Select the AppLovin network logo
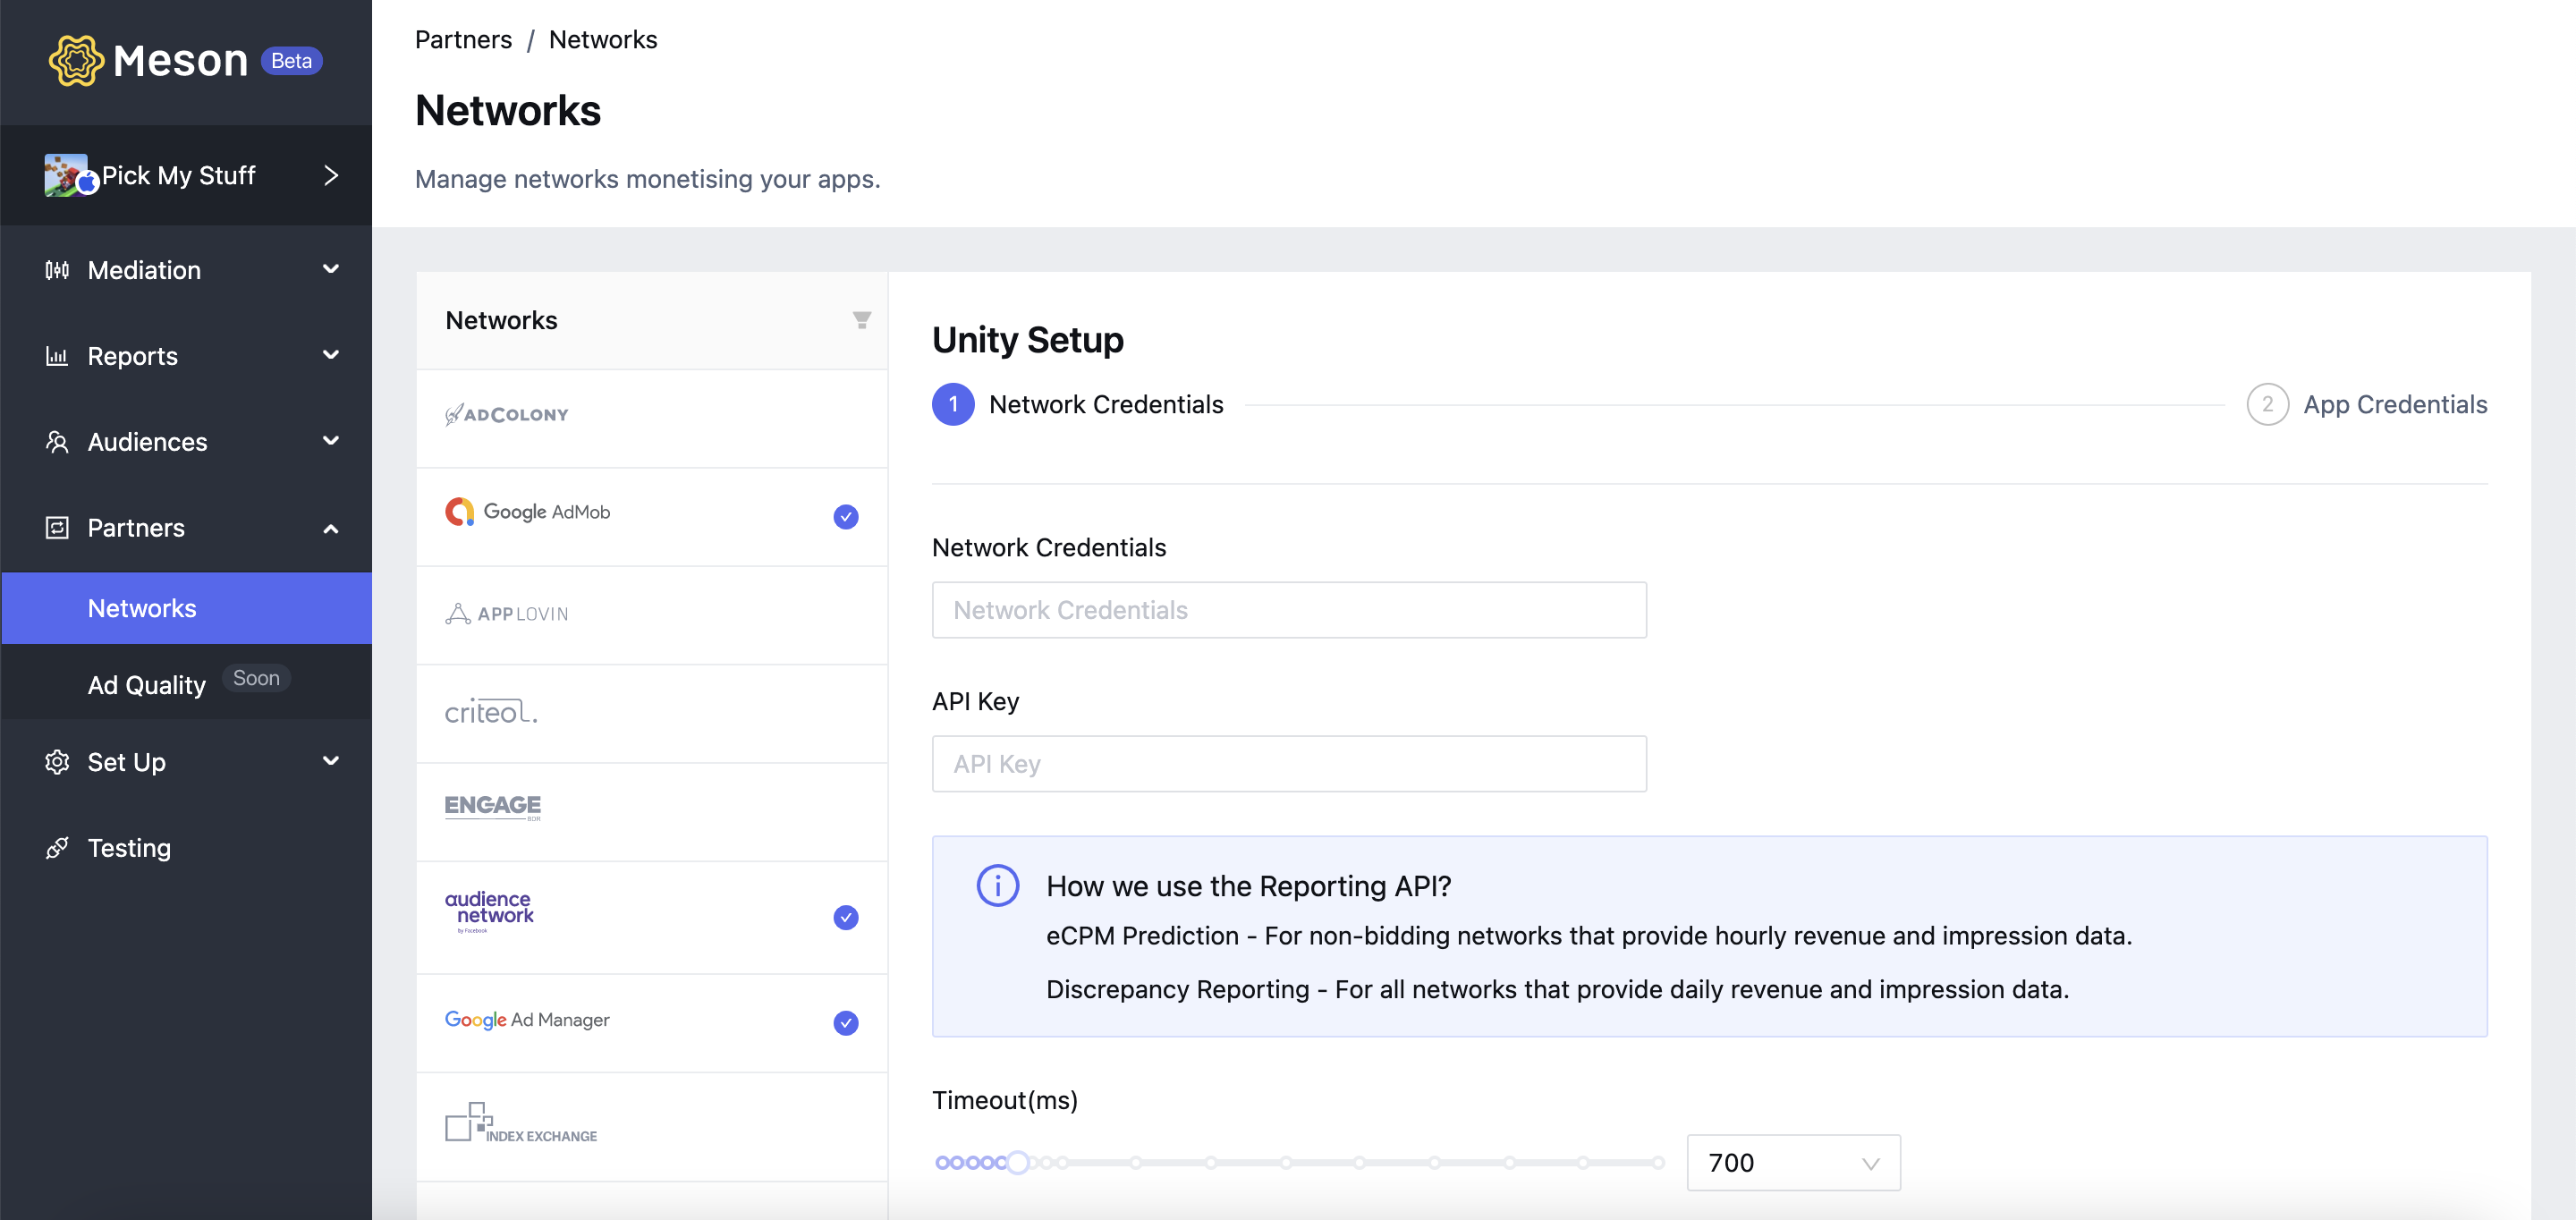The image size is (2576, 1220). [506, 614]
